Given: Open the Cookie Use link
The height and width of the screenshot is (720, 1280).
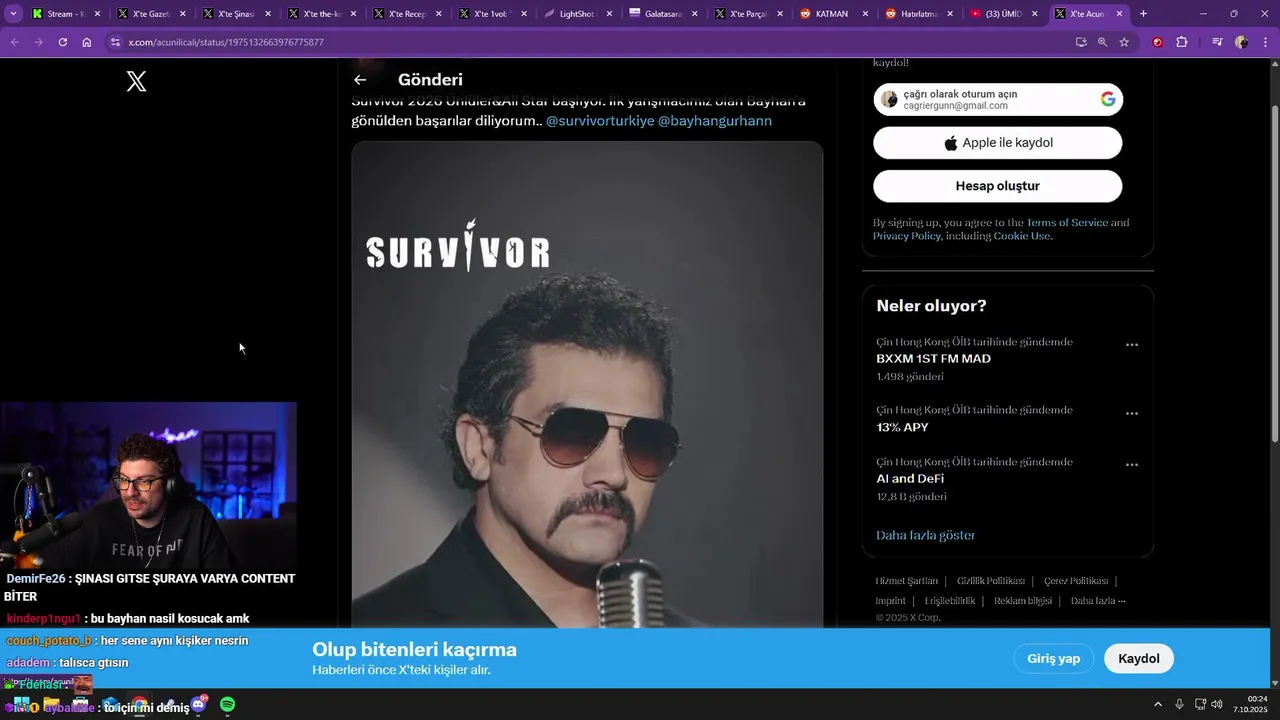Looking at the screenshot, I should (x=1021, y=236).
